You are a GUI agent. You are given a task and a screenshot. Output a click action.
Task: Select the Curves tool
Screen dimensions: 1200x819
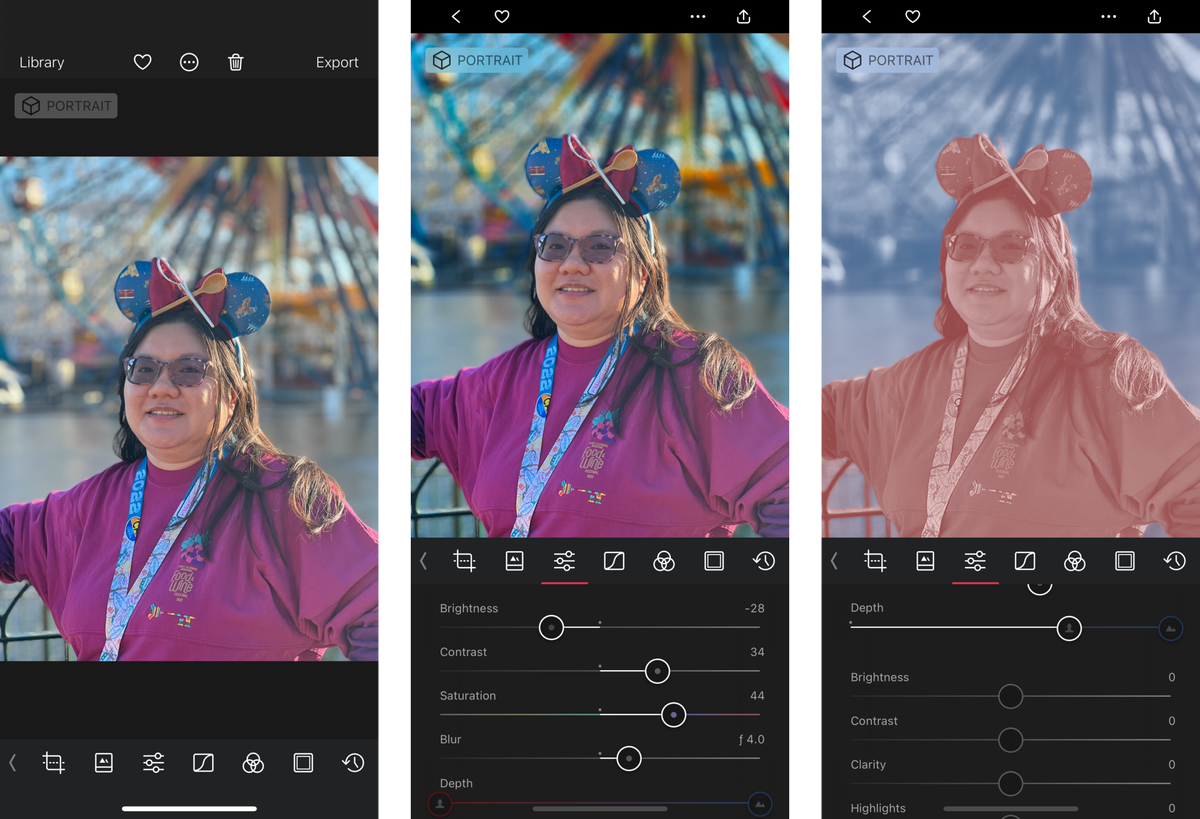coord(614,561)
